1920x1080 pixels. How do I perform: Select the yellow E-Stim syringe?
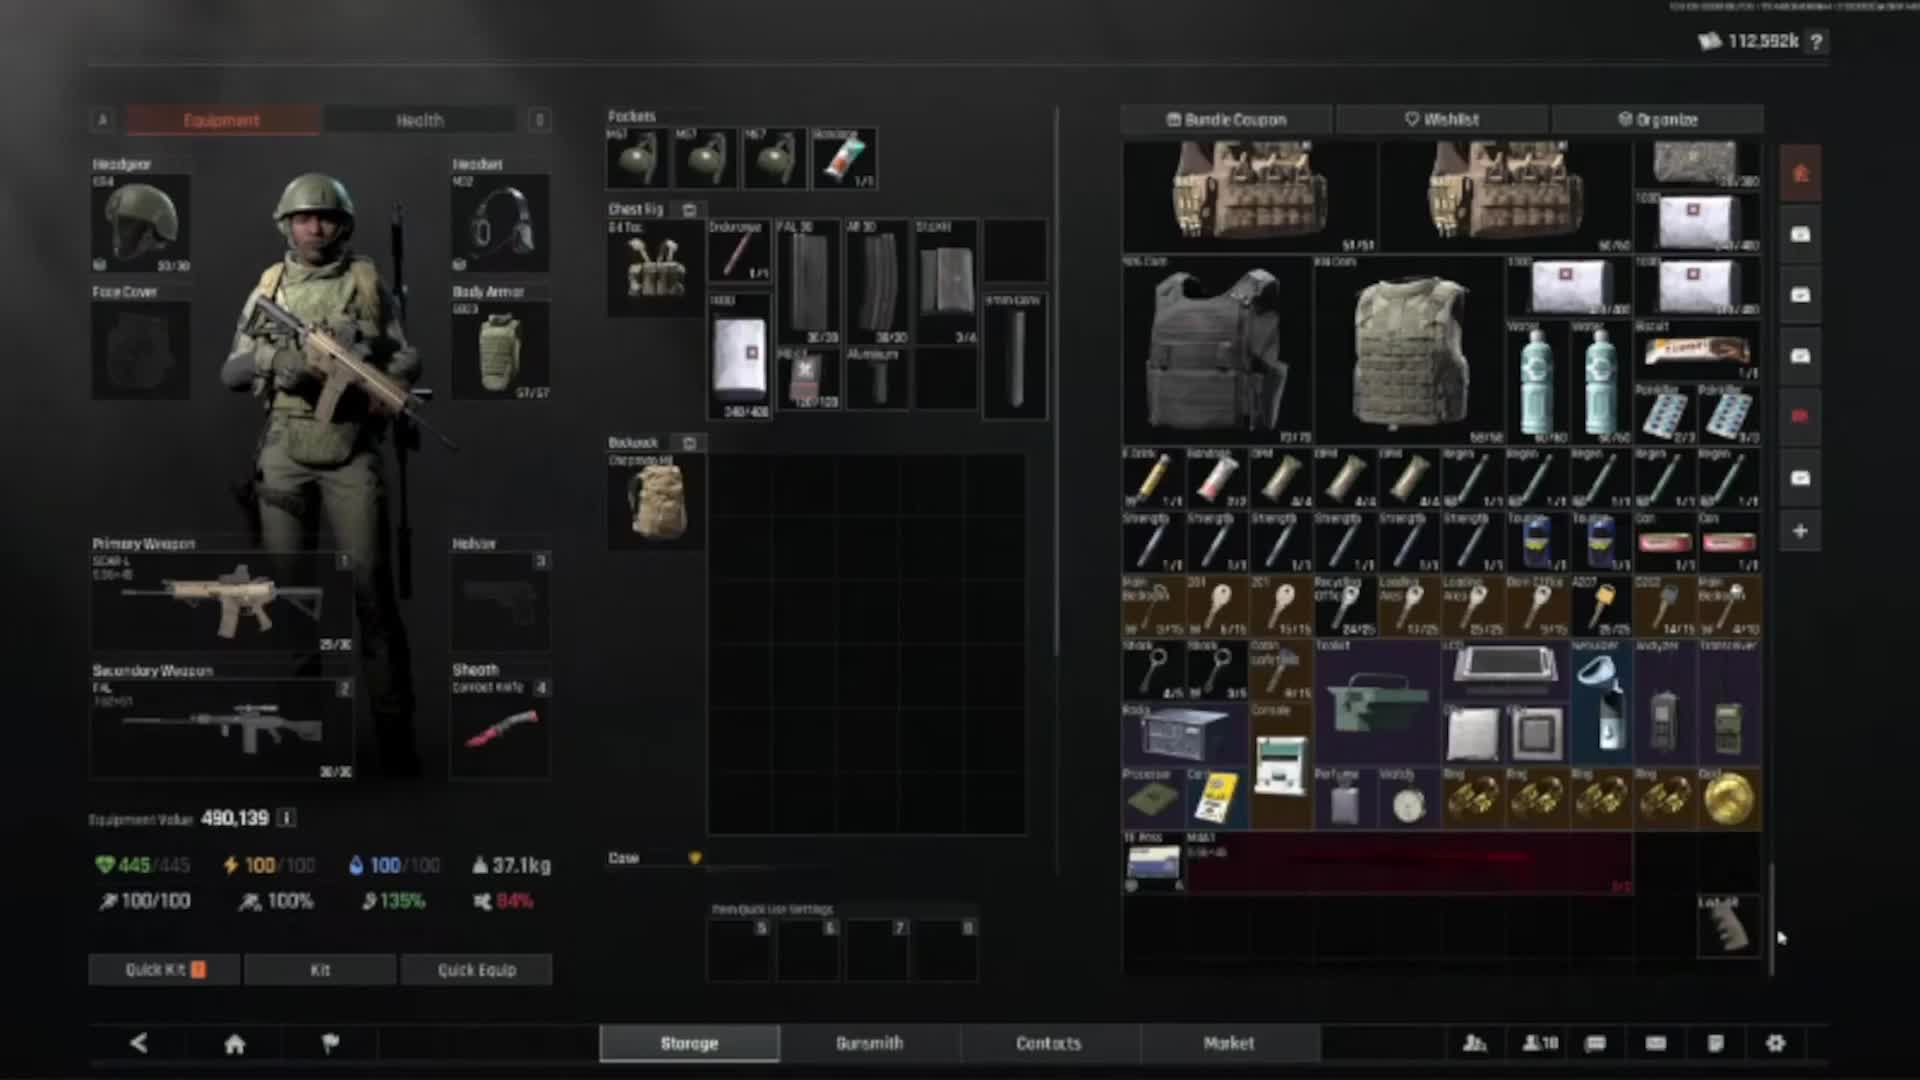(x=1153, y=479)
